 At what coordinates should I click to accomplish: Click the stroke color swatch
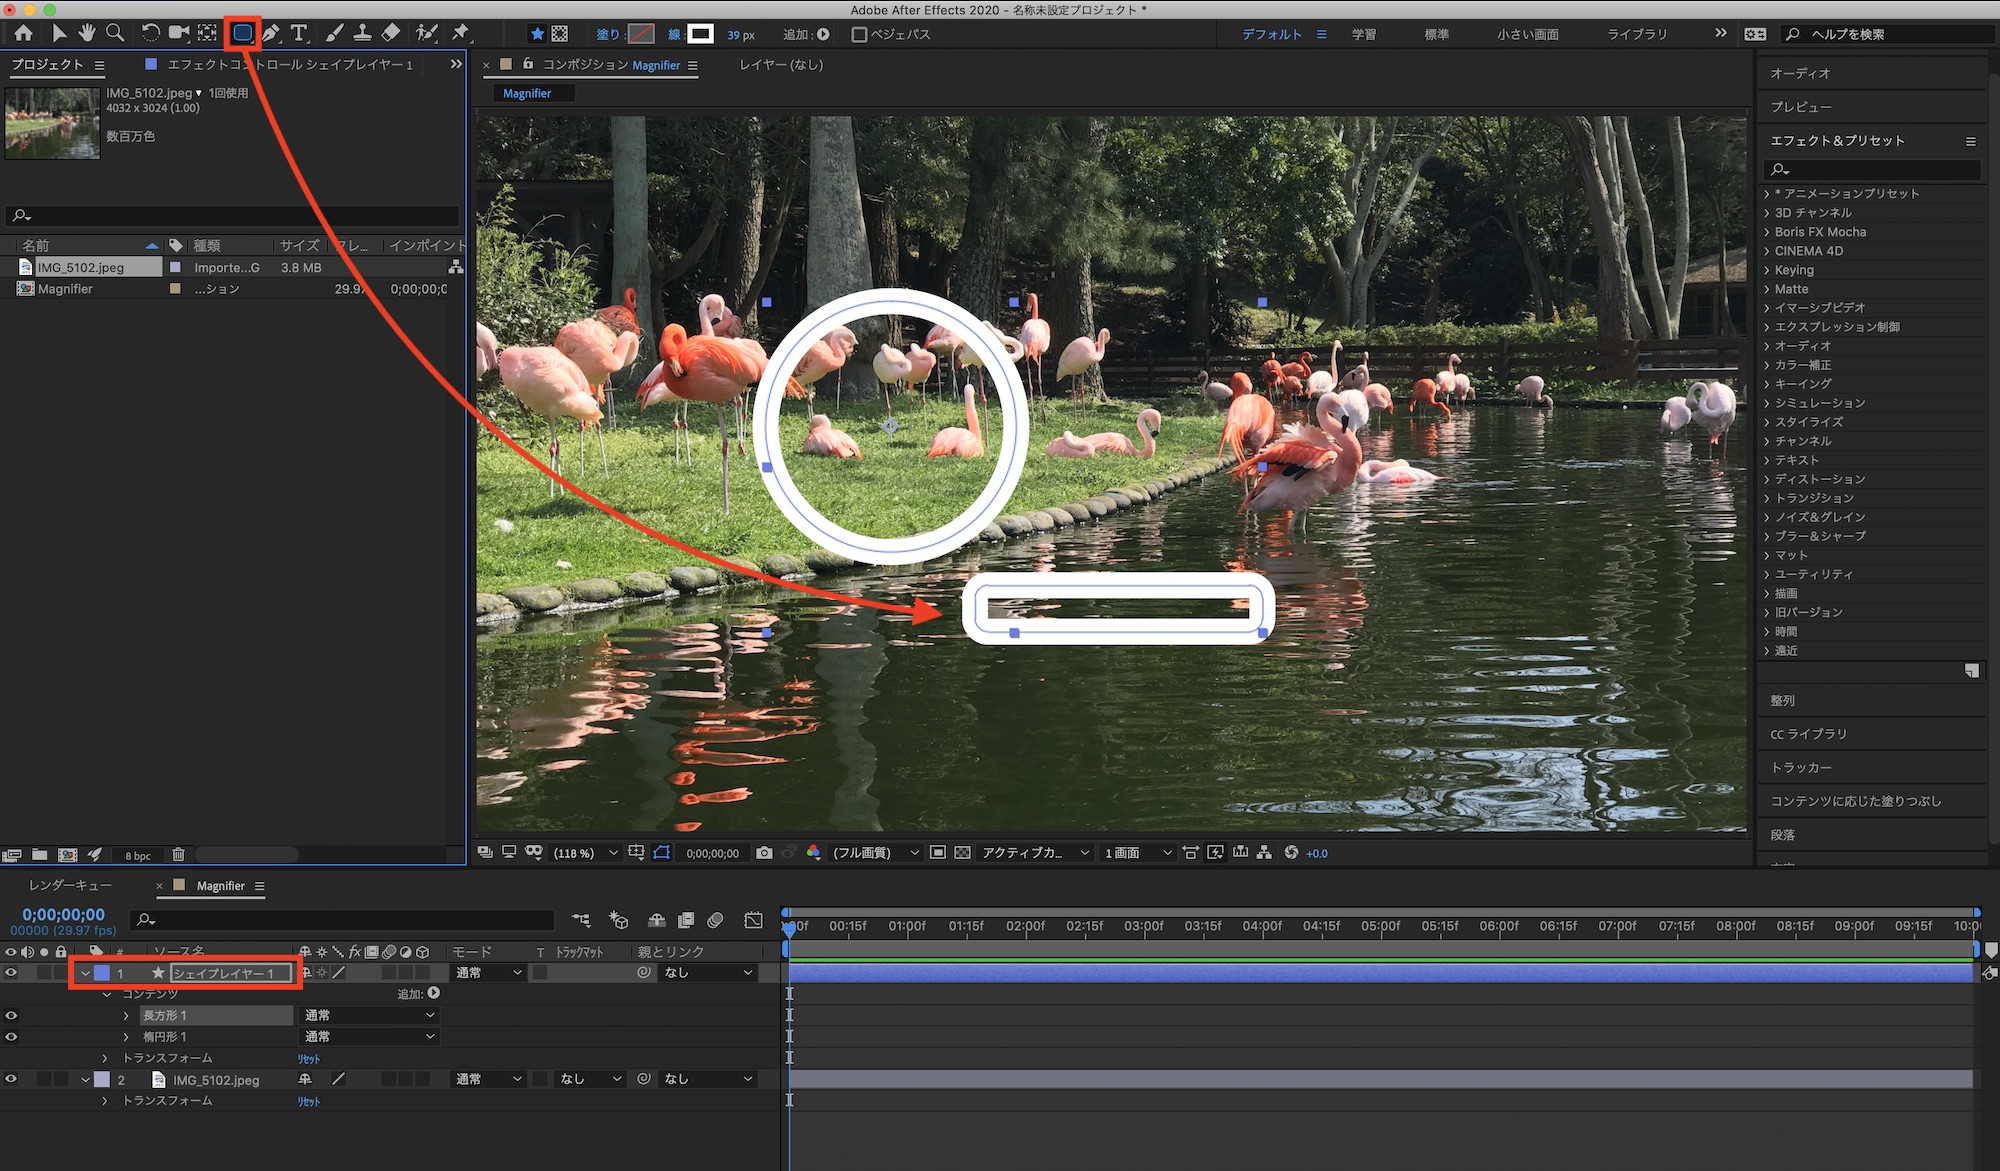pyautogui.click(x=701, y=34)
